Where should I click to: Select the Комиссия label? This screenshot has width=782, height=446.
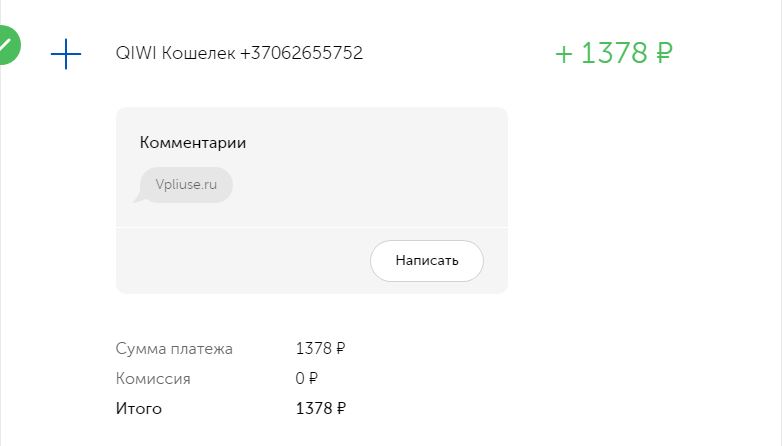coord(153,379)
